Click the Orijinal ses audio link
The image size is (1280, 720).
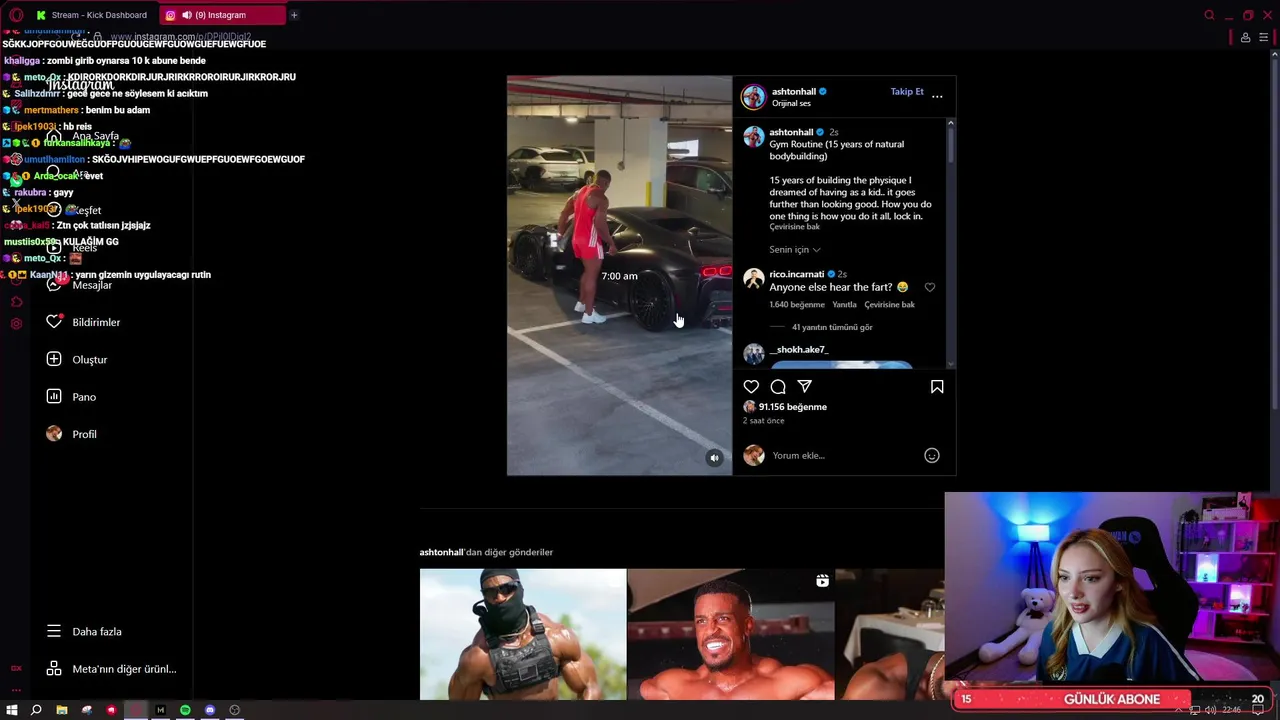791,104
